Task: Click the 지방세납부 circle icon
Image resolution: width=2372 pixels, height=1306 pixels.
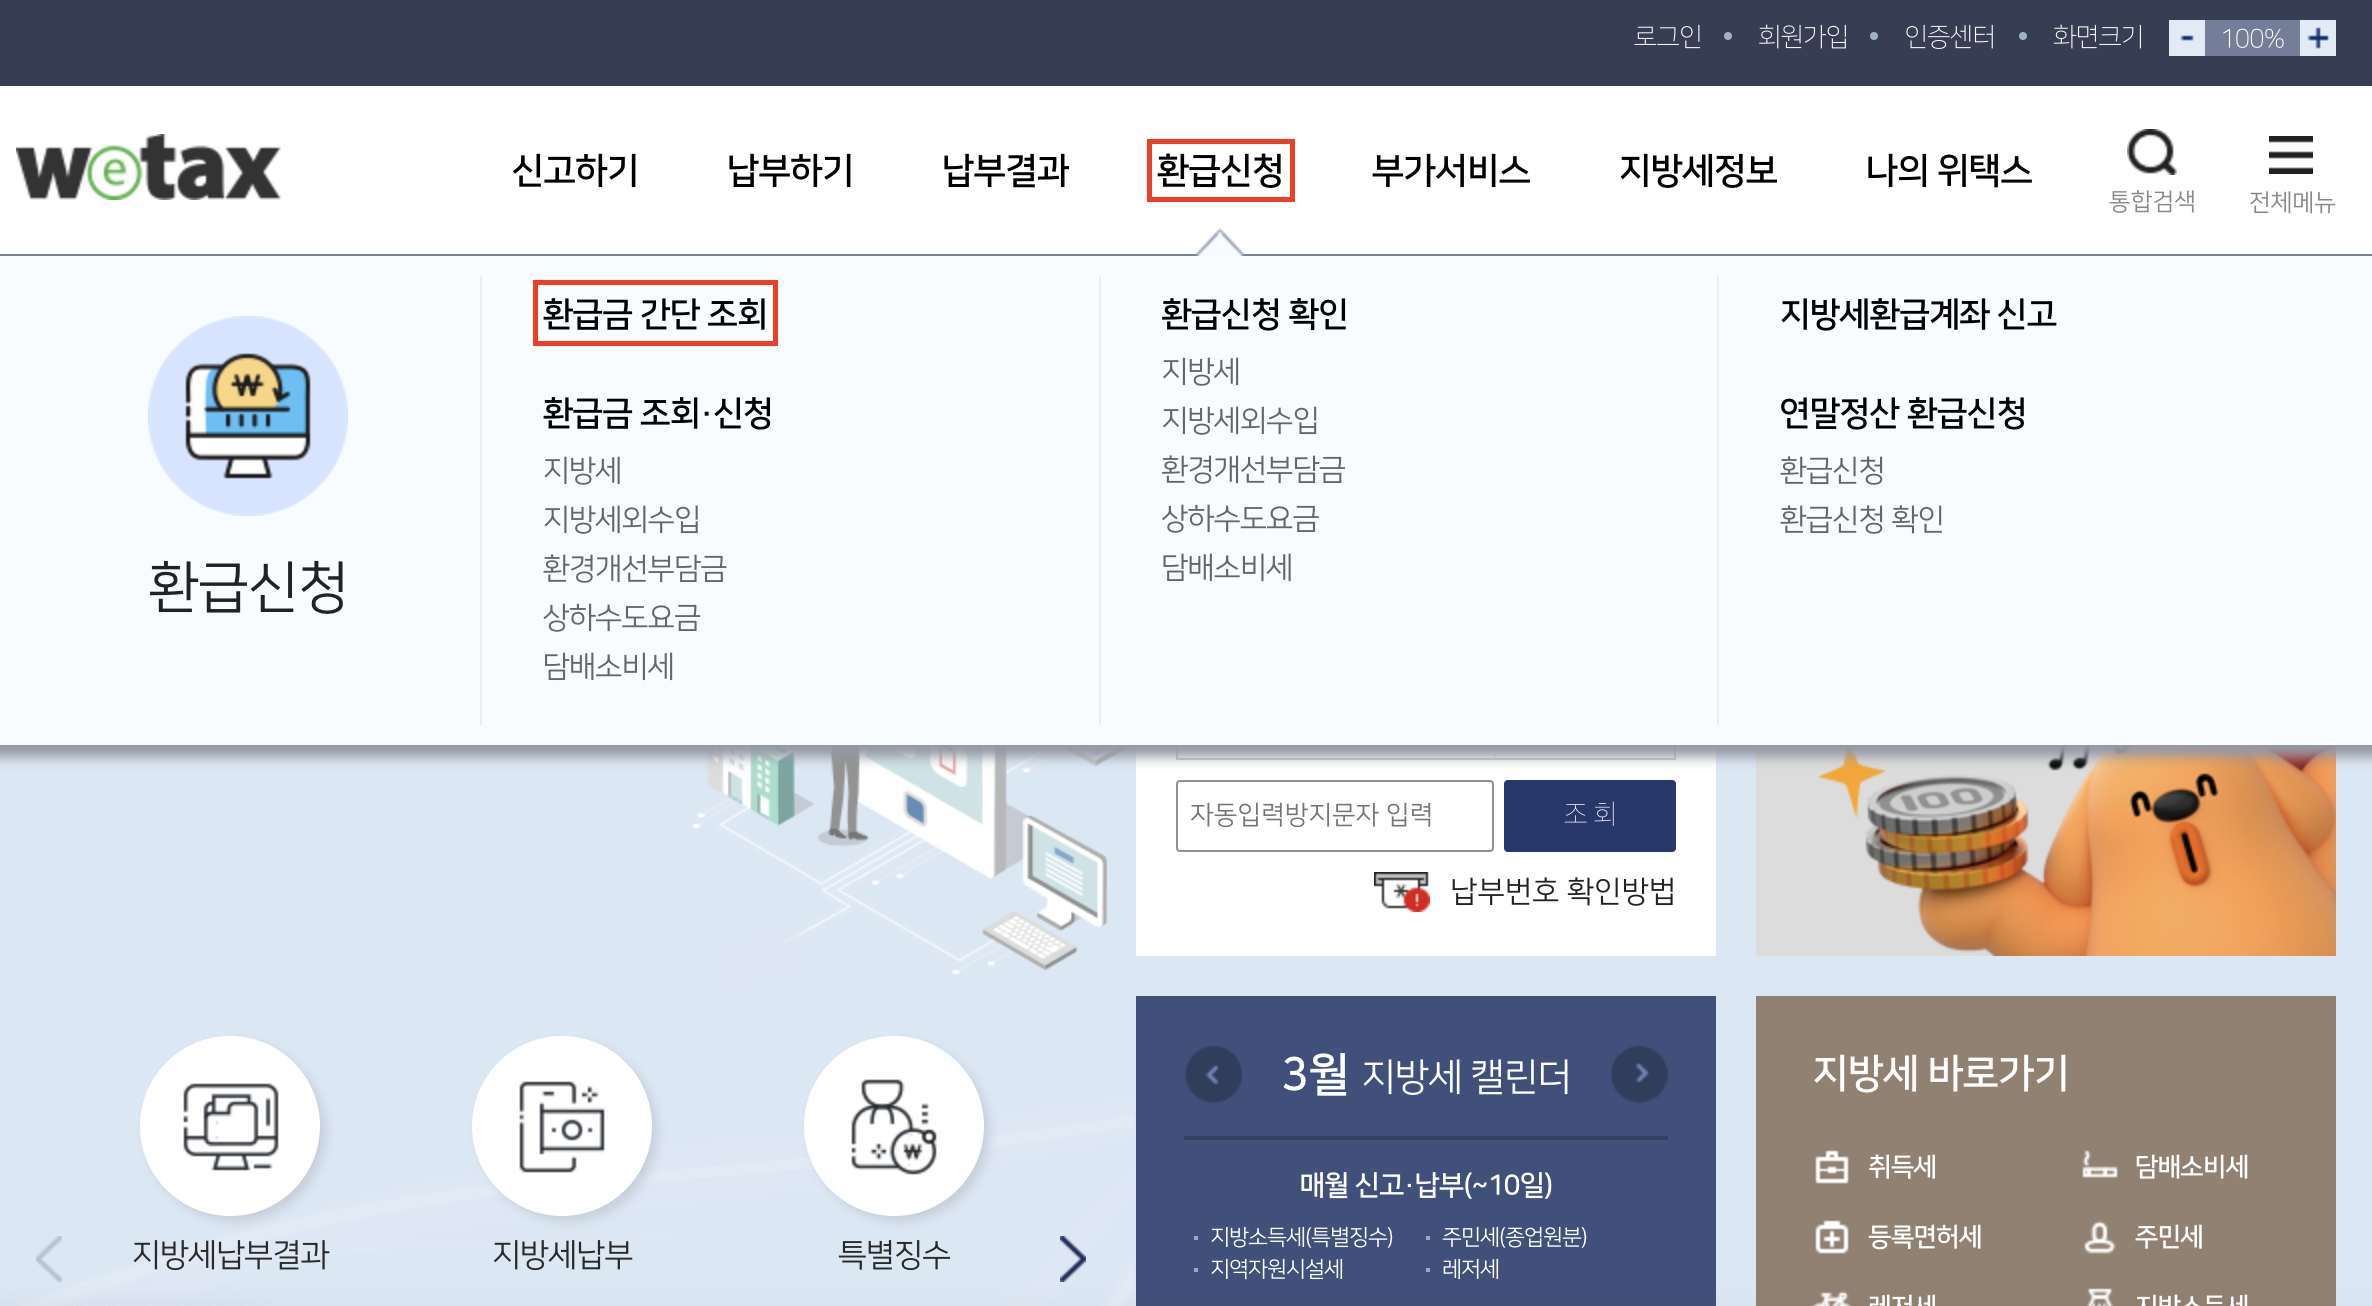Action: coord(562,1126)
